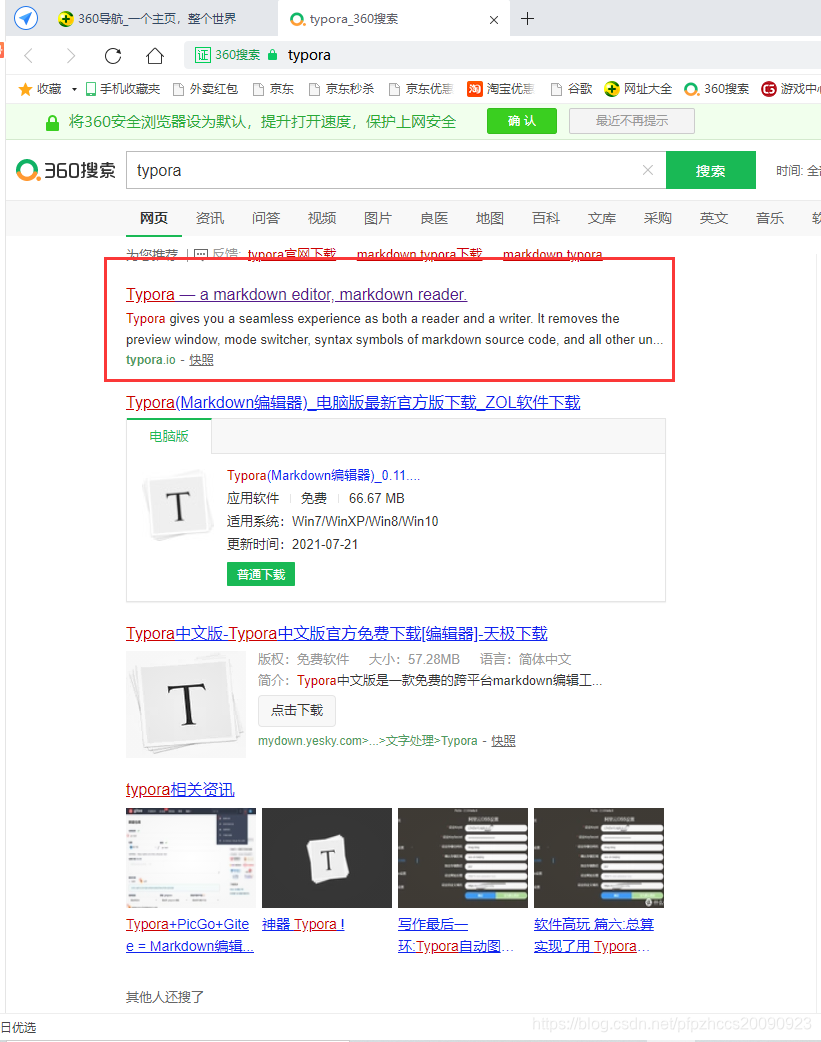
Task: Select the 问答 tab
Action: (266, 219)
